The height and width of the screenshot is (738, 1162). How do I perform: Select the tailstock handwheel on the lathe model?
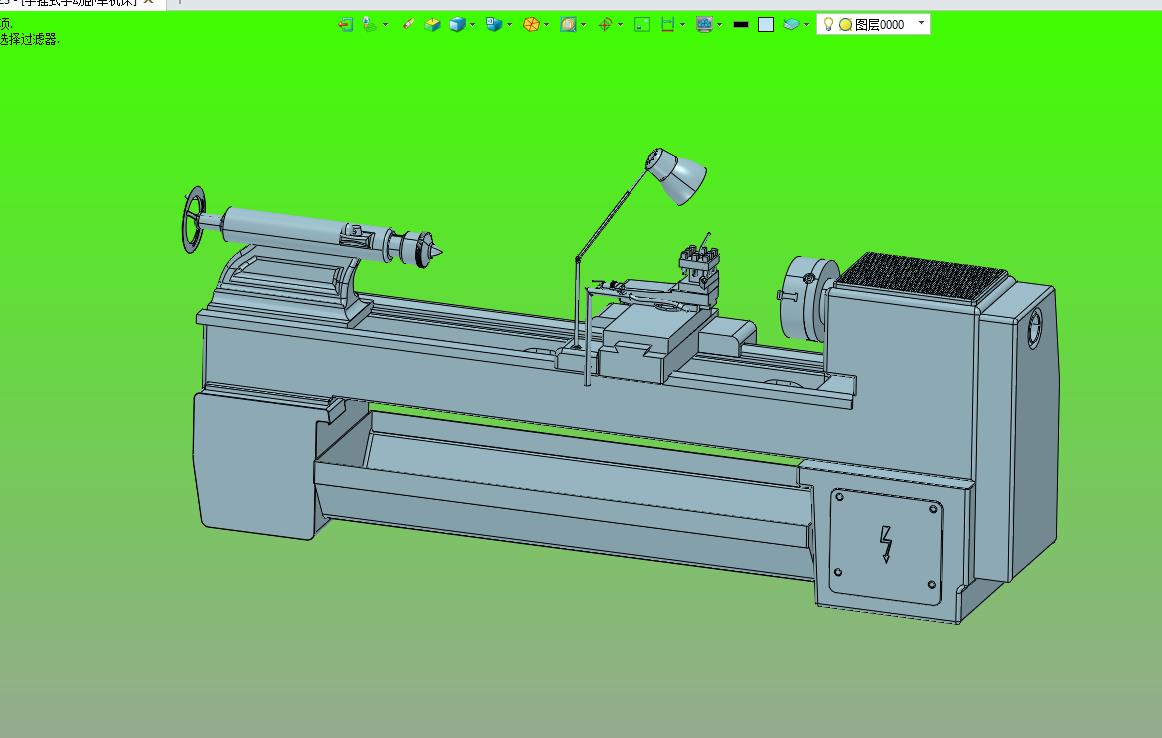(x=193, y=219)
